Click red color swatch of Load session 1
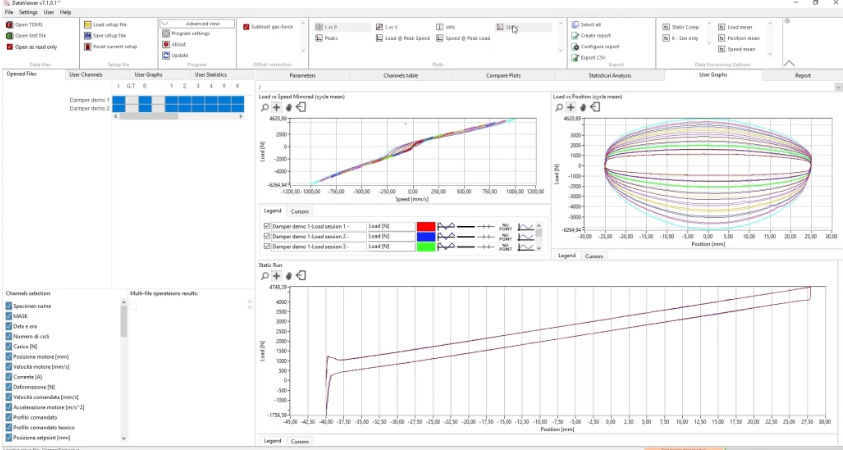This screenshot has width=843, height=450. 426,226
